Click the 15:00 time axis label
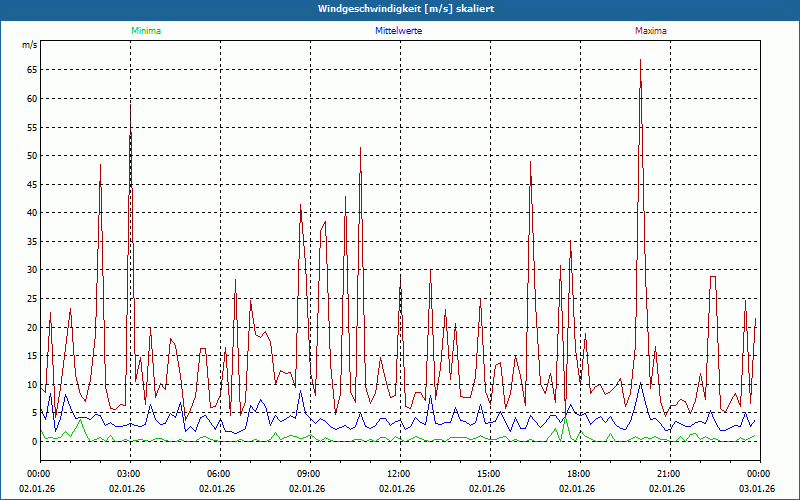800x500 pixels. pos(487,474)
